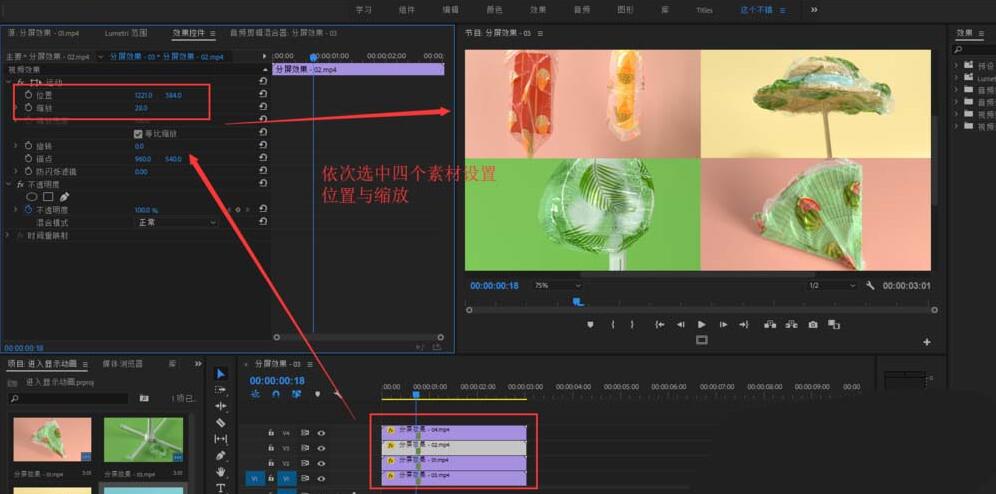Select the pen mask tool under 不透明度
Screen dimensions: 996x494
click(64, 197)
